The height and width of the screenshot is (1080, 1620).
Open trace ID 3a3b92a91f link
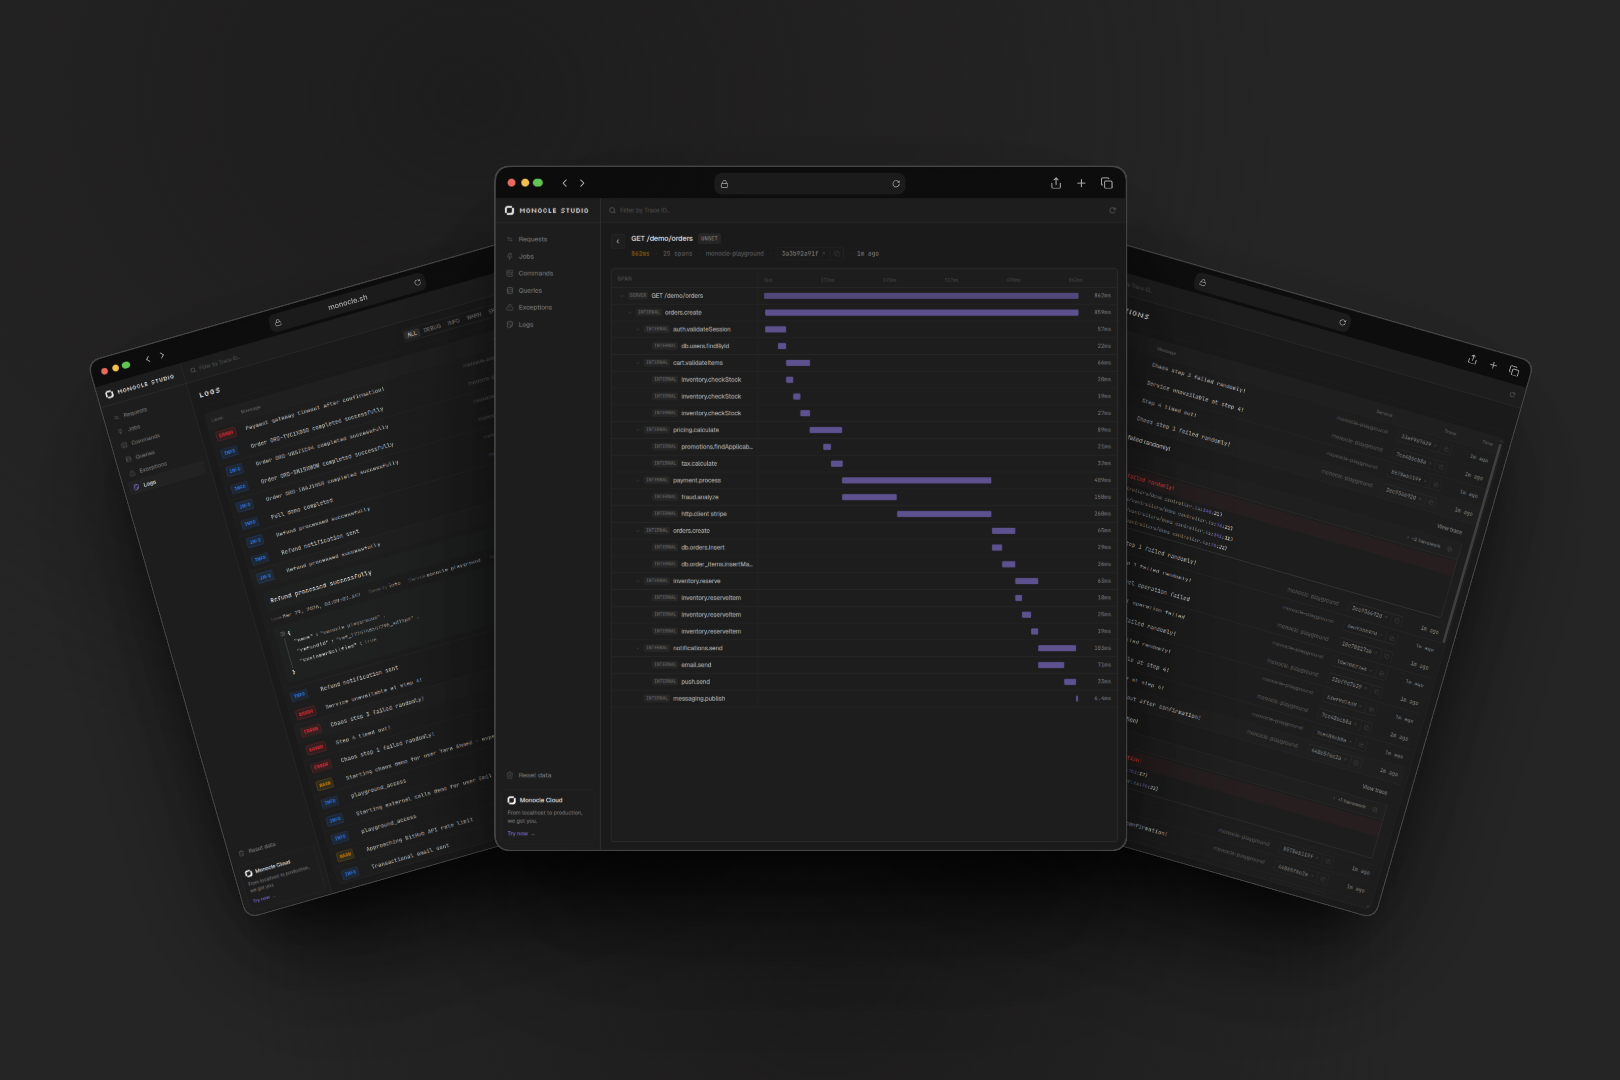803,254
